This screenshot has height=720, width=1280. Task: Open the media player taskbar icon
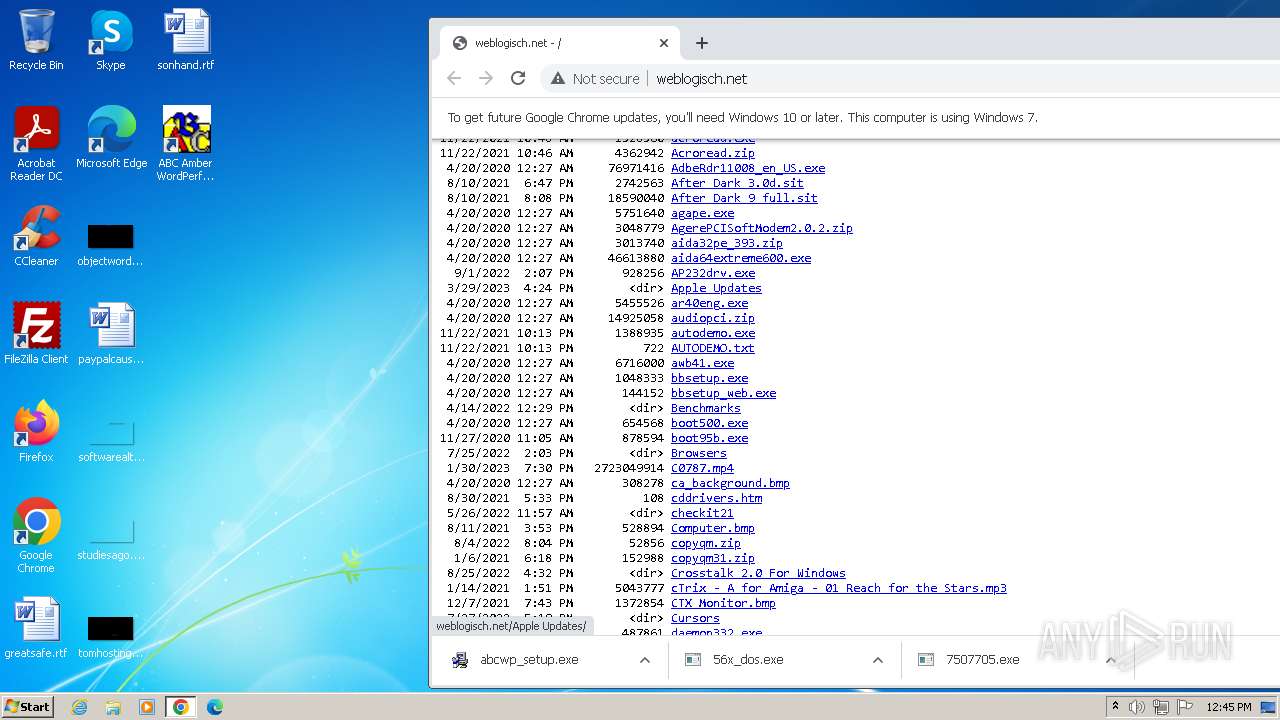pos(147,707)
